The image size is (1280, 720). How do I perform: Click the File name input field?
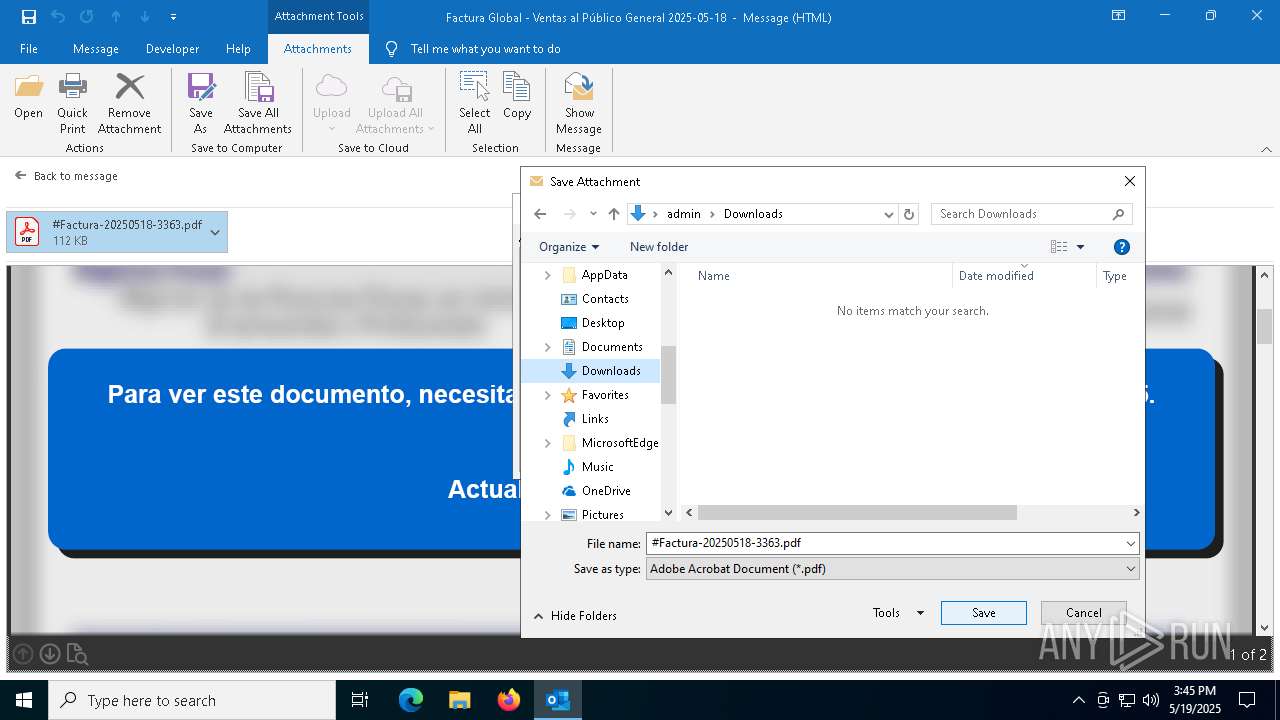coord(892,543)
